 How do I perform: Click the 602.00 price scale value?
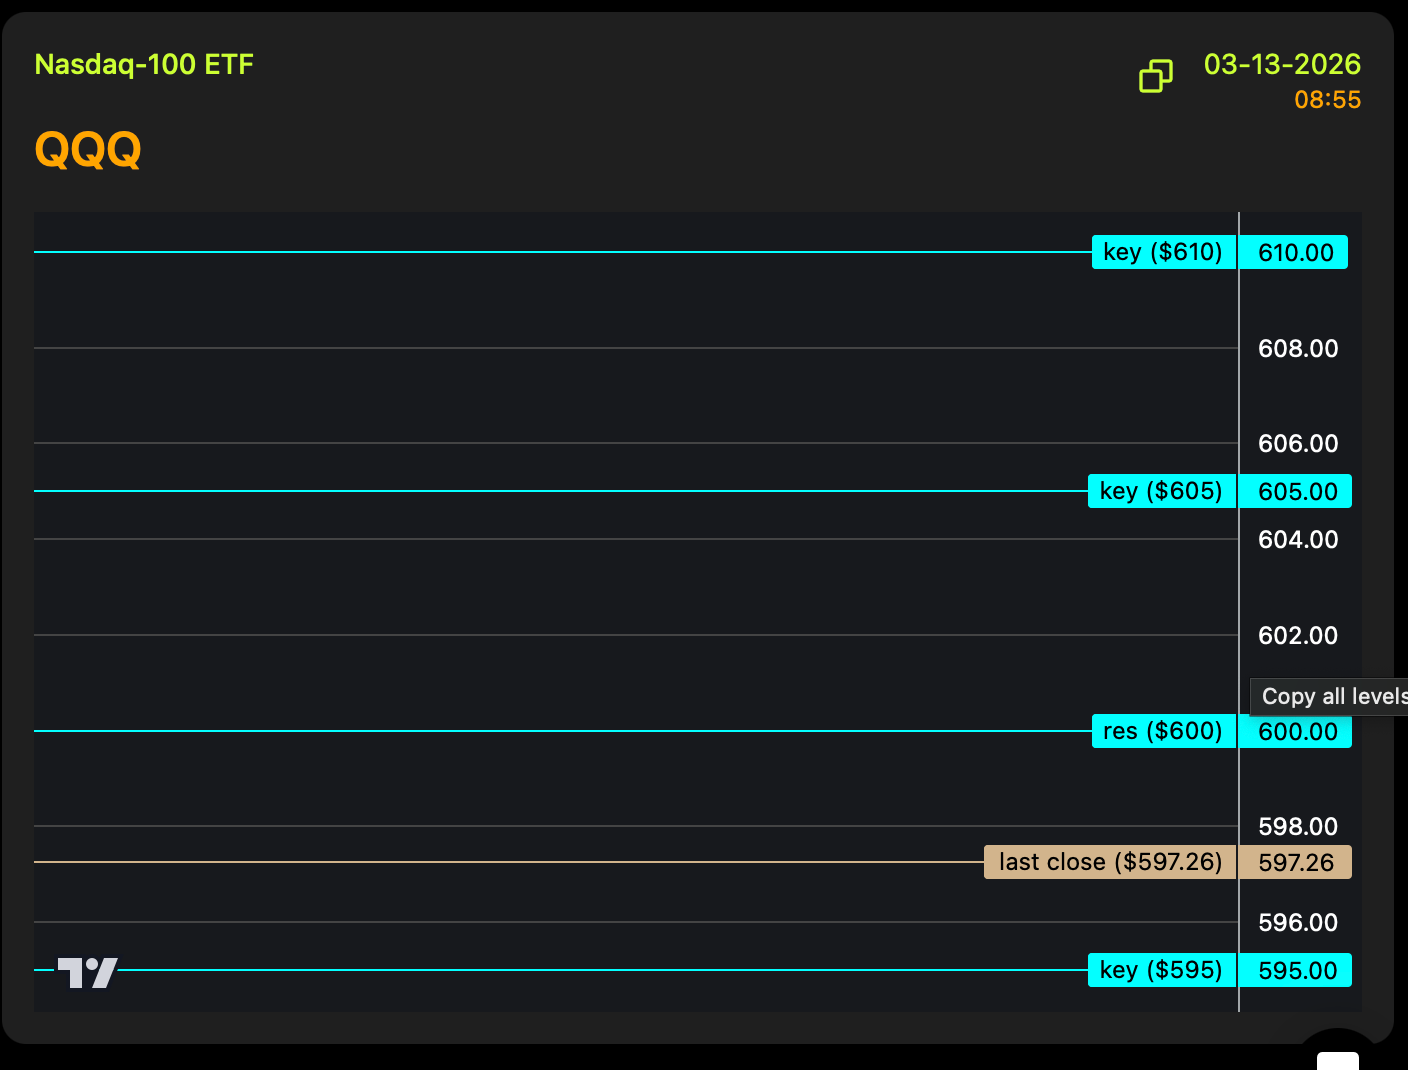[1297, 636]
